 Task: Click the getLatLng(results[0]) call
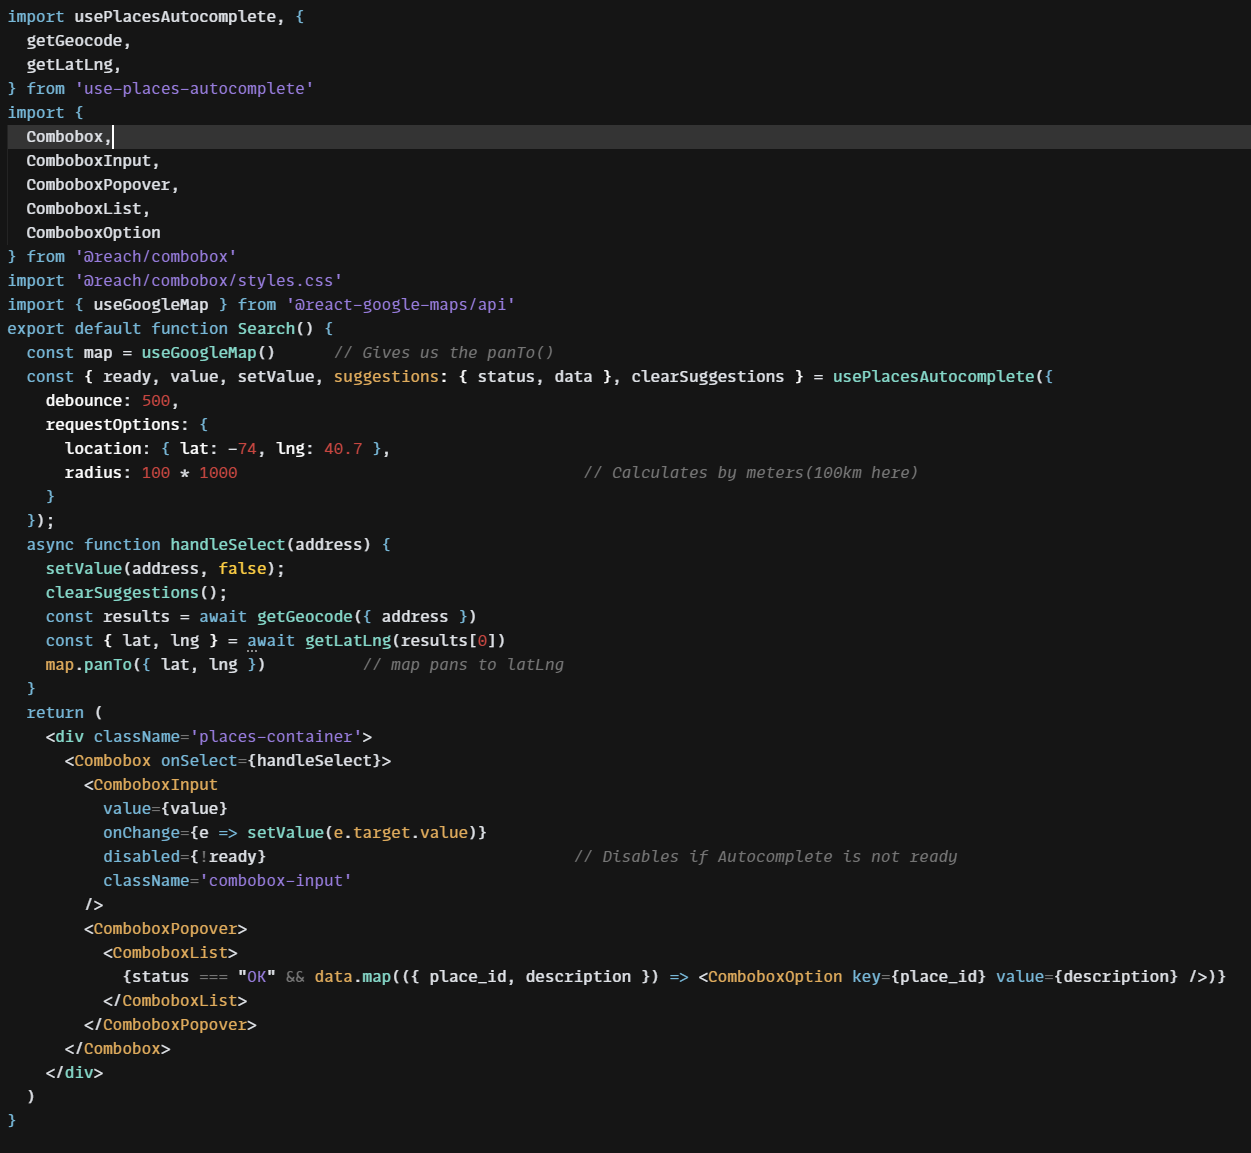[405, 641]
